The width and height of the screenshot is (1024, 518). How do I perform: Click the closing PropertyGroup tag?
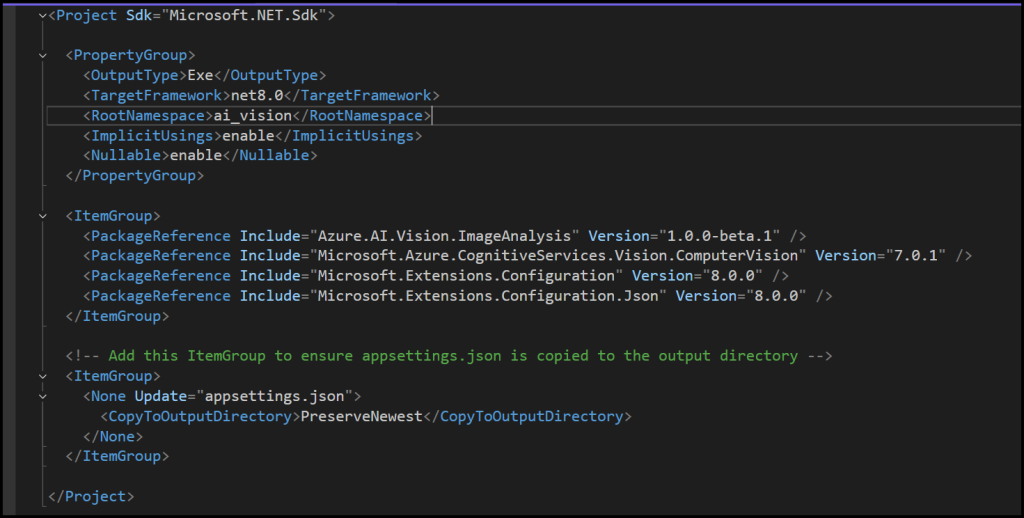tap(135, 176)
